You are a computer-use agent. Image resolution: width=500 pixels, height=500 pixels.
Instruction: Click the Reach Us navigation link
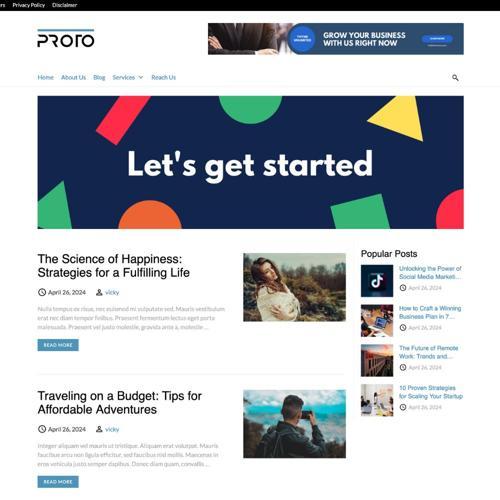click(x=163, y=77)
